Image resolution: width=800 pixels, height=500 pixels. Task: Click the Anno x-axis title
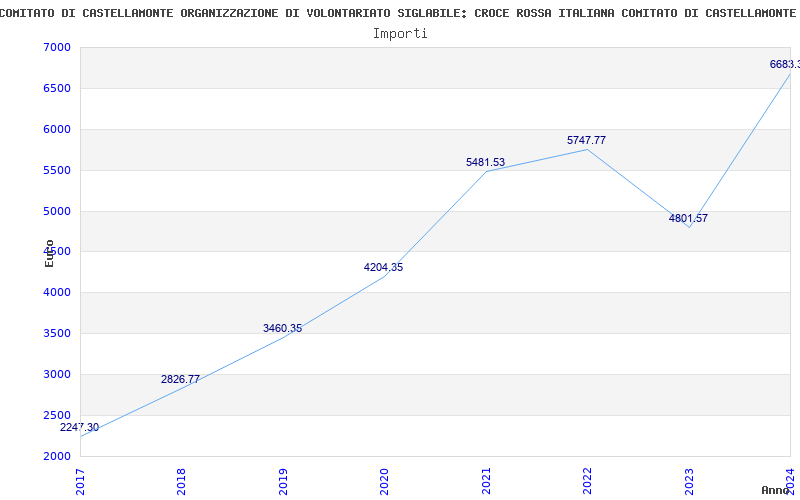pyautogui.click(x=776, y=490)
